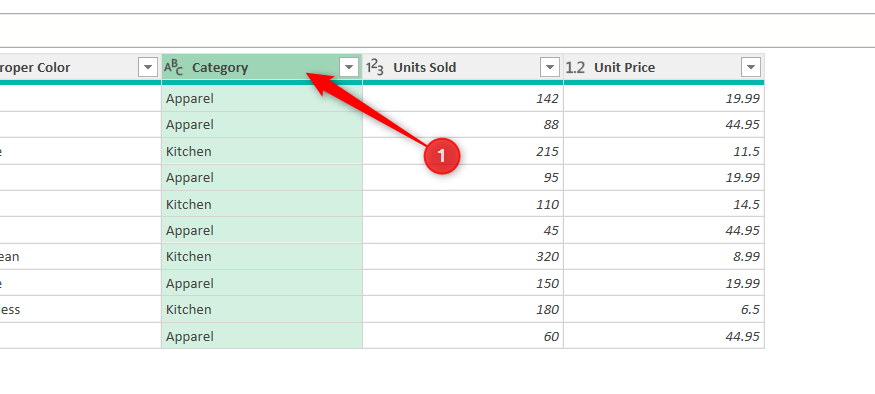
Task: Click the Units Sold cell showing 150
Action: click(x=463, y=283)
